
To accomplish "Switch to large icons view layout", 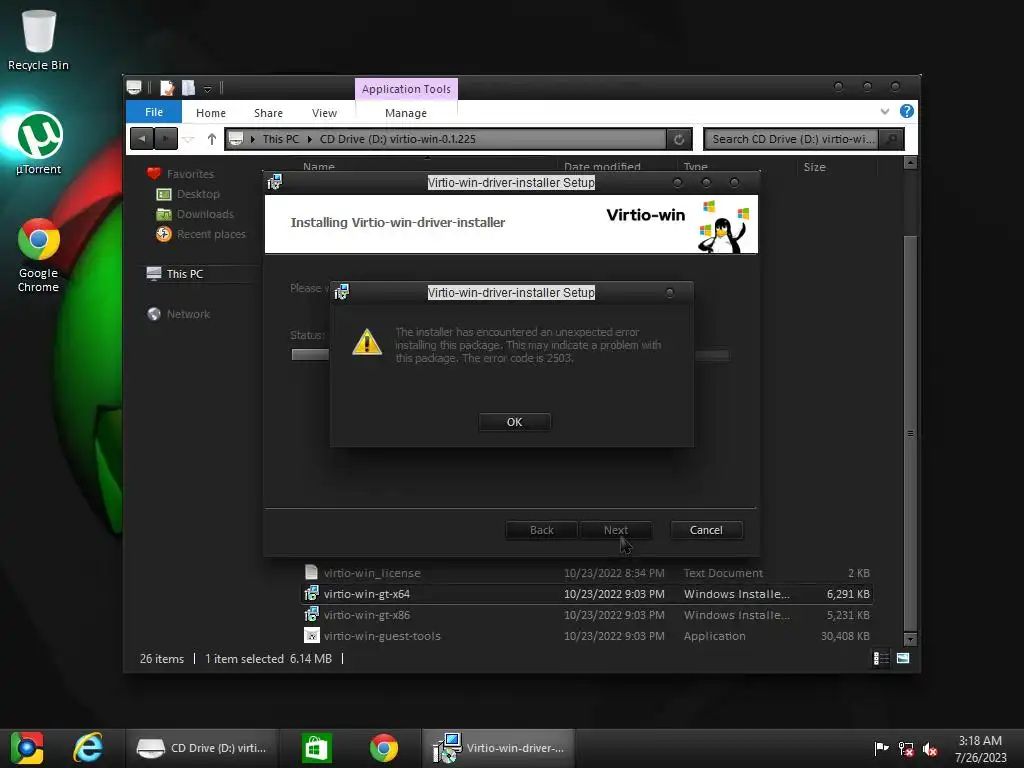I will pyautogui.click(x=903, y=658).
